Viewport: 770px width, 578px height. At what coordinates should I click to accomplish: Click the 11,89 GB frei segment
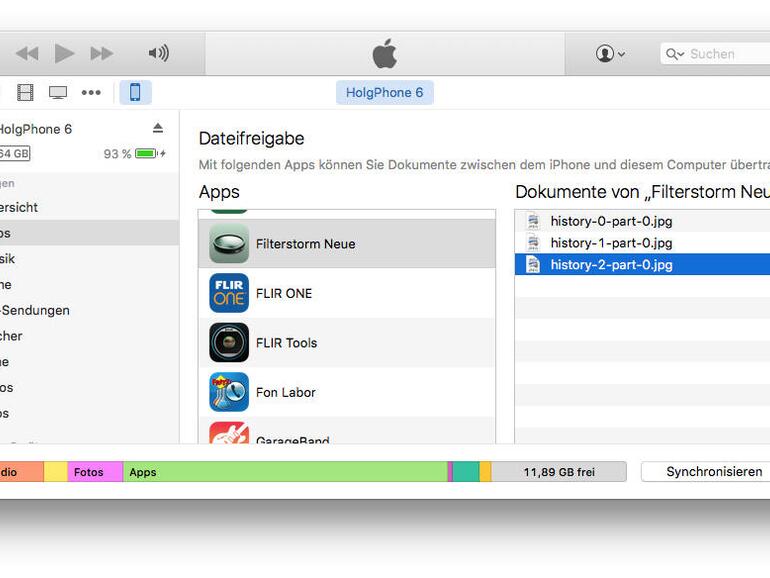(x=559, y=472)
